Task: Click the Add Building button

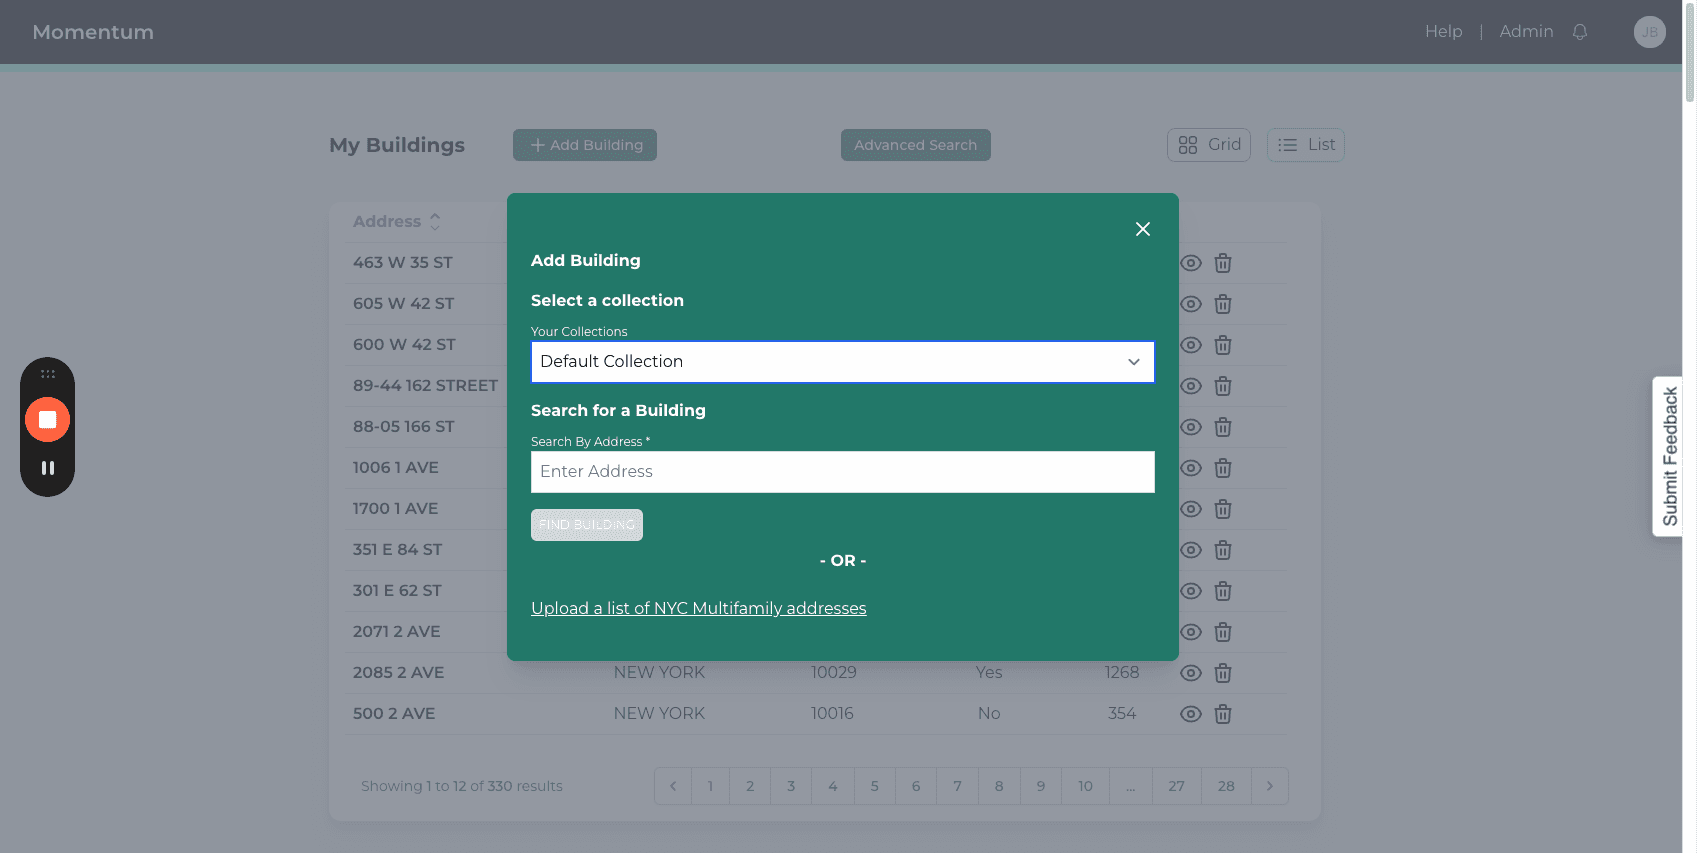Action: point(585,145)
